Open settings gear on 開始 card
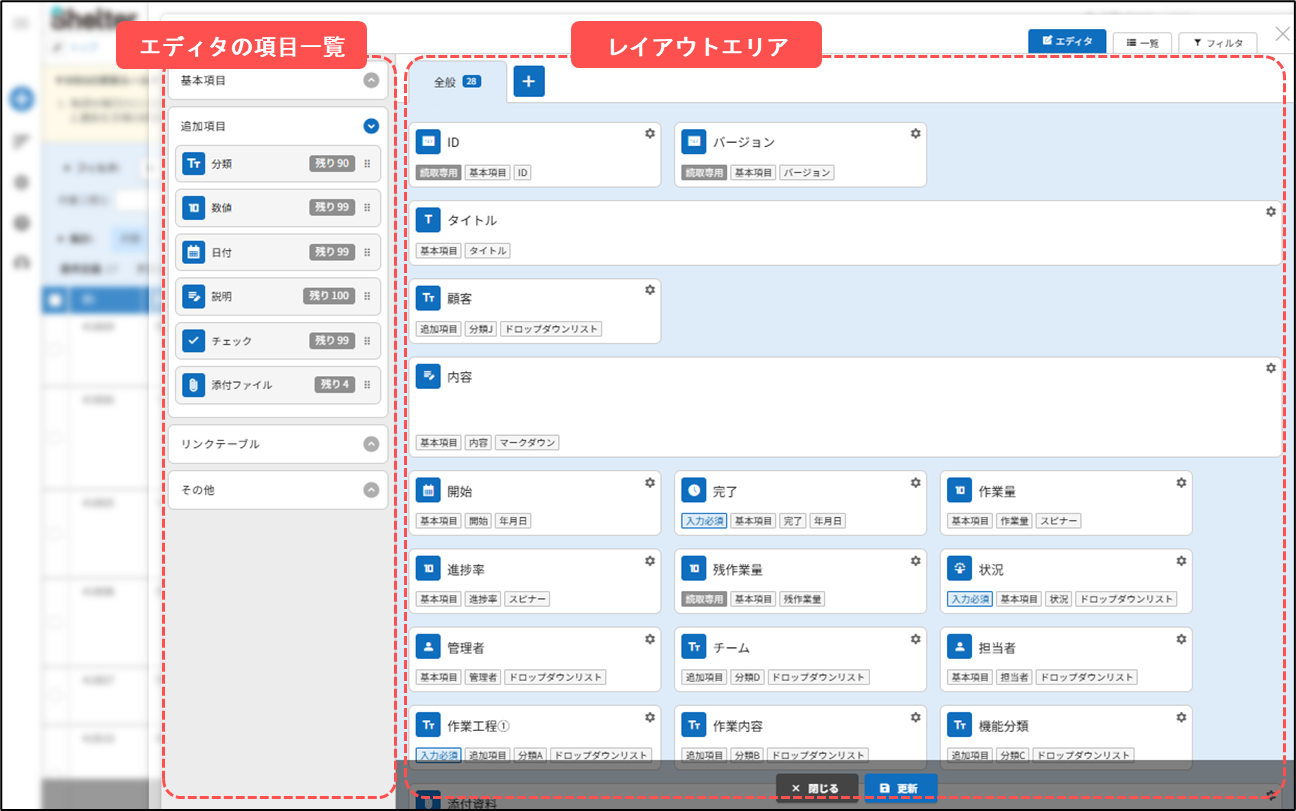Viewport: 1296px width, 811px height. [649, 482]
